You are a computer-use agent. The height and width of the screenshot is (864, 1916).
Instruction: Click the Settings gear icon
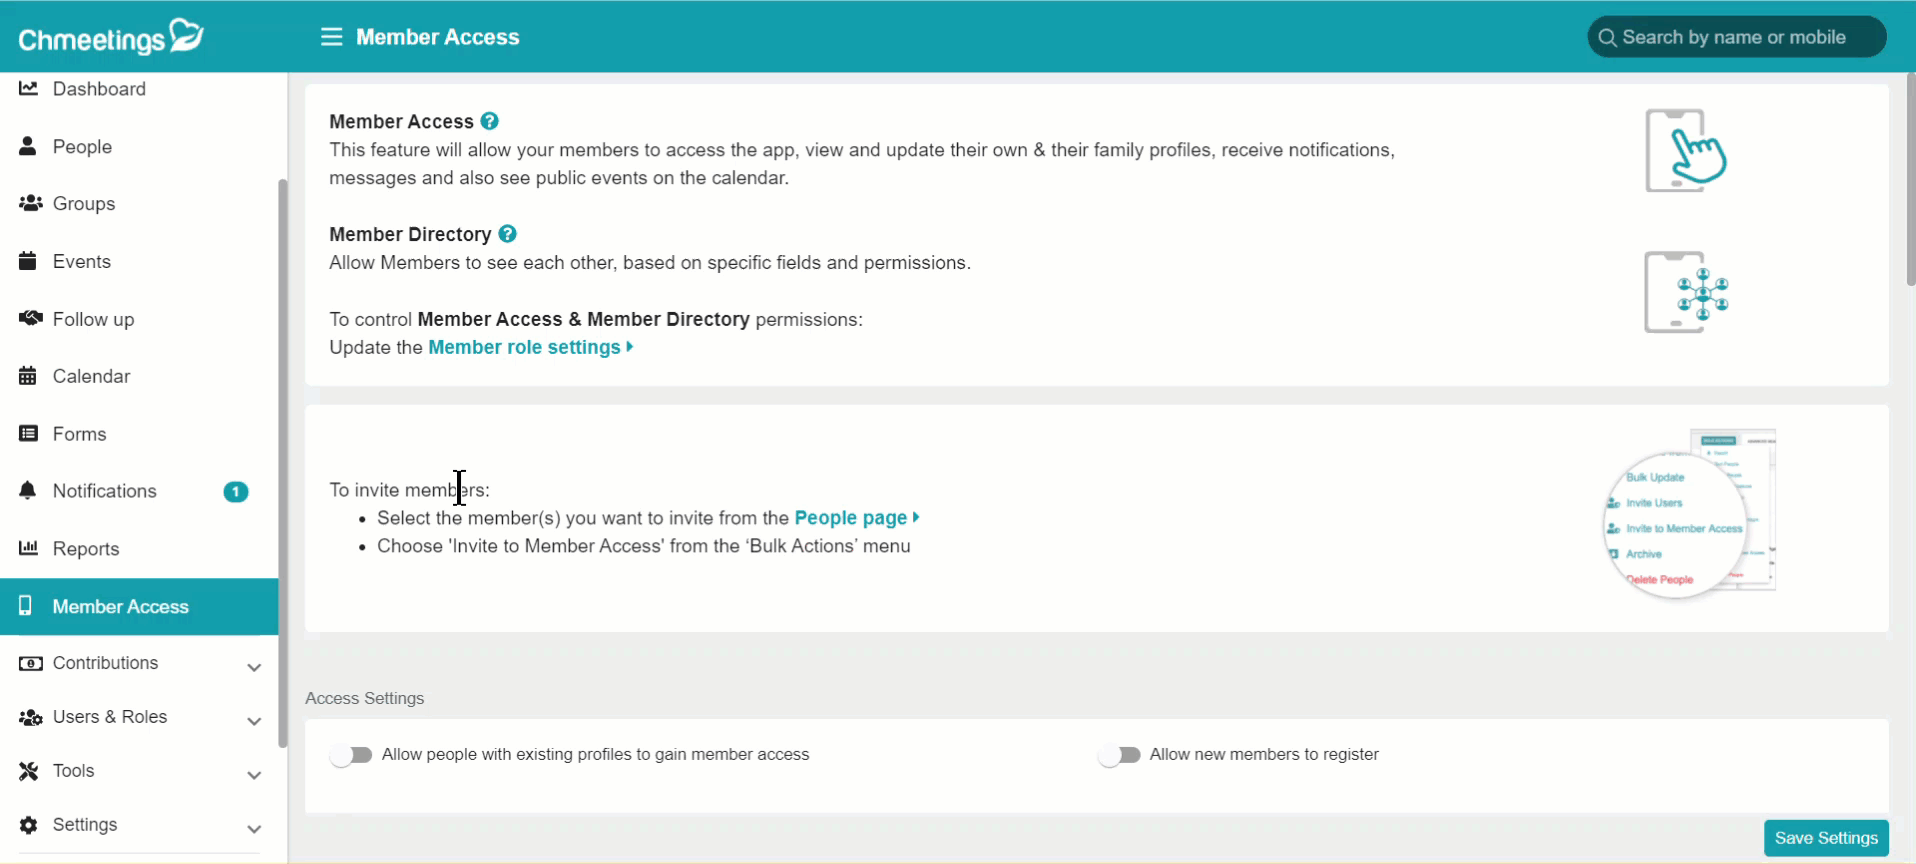pos(28,825)
